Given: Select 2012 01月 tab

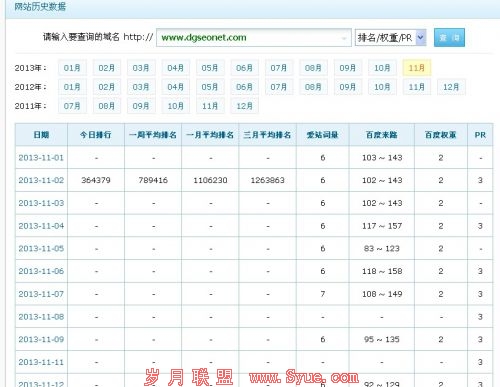Looking at the screenshot, I should point(72,87).
